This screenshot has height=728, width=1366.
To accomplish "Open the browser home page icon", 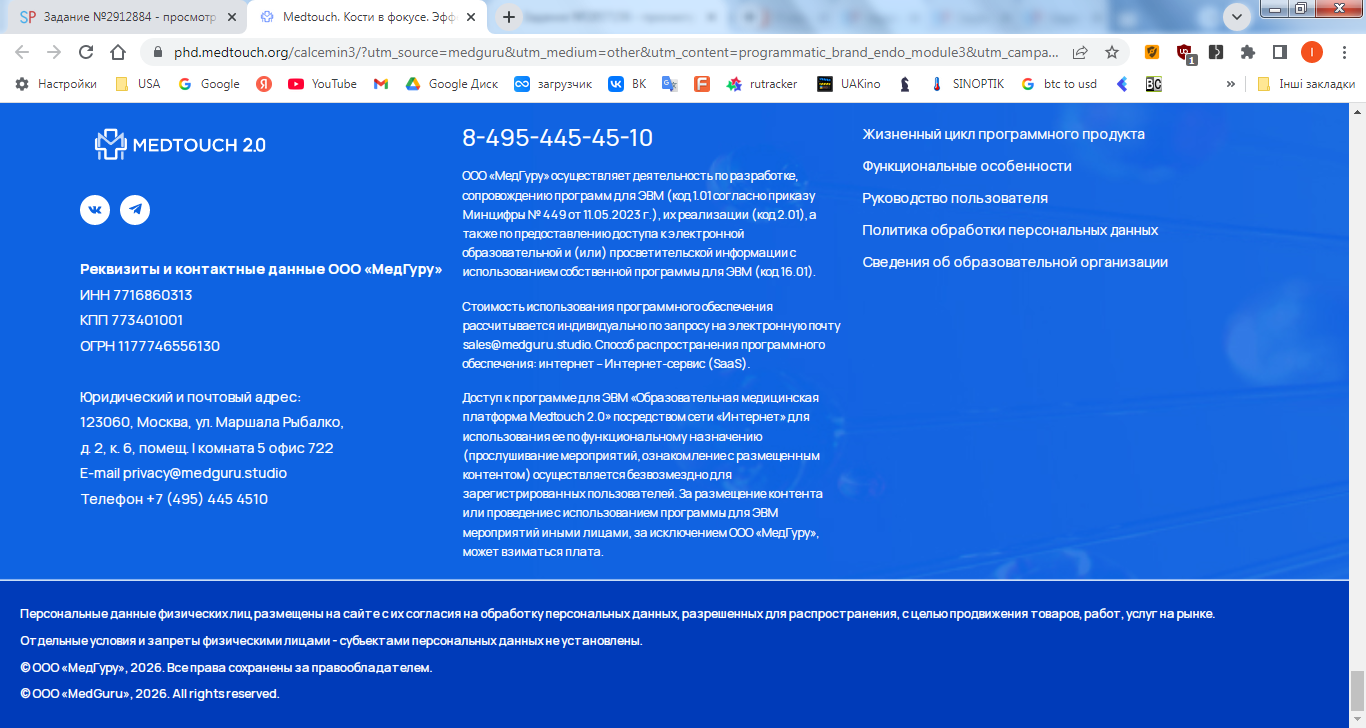I will pyautogui.click(x=118, y=52).
